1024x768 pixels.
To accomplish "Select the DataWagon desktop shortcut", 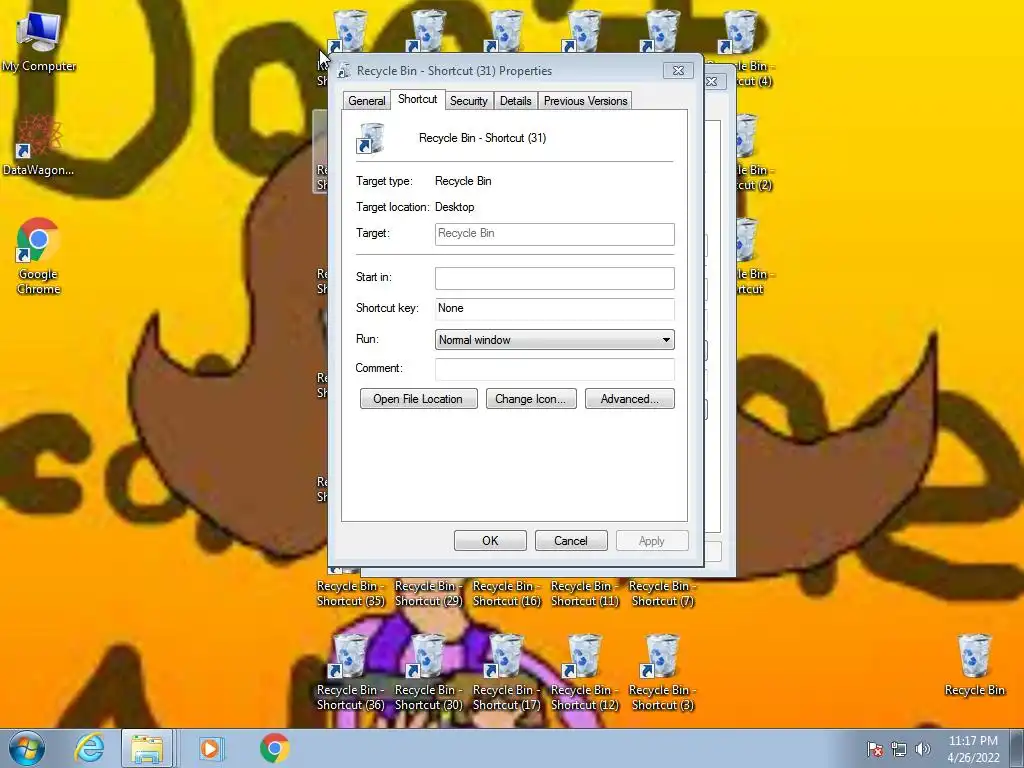I will (39, 145).
